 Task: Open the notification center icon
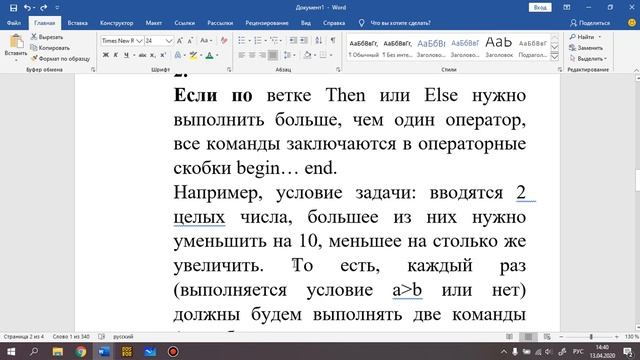pyautogui.click(x=628, y=351)
